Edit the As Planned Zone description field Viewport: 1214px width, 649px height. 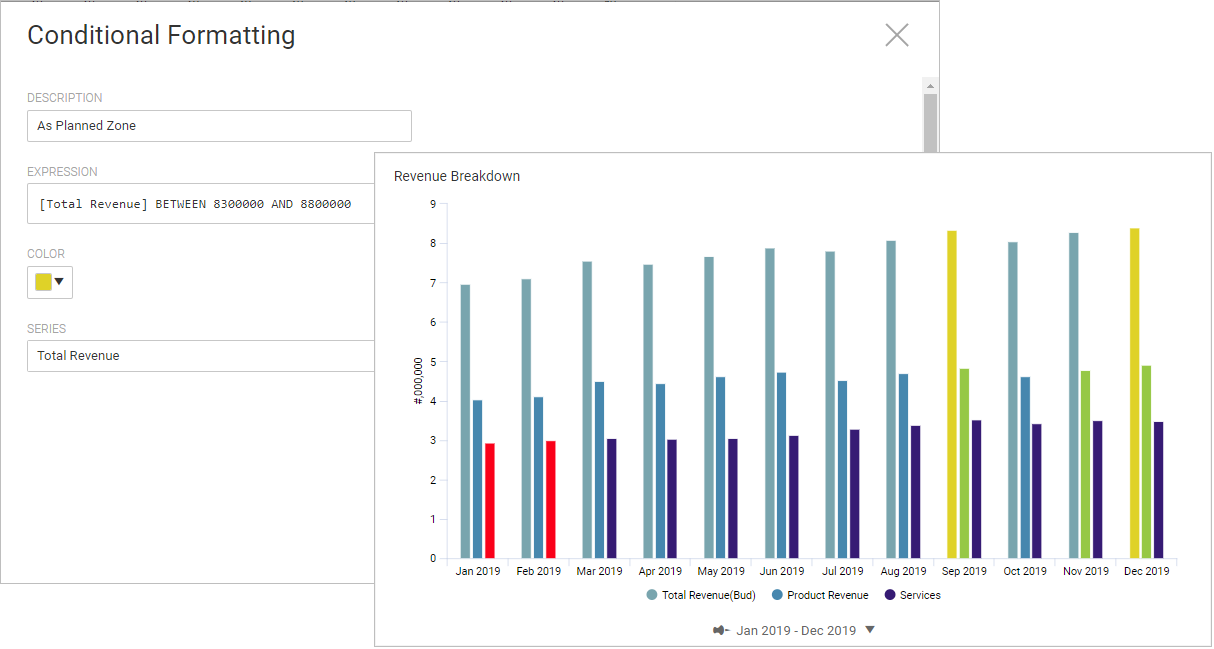pos(219,126)
